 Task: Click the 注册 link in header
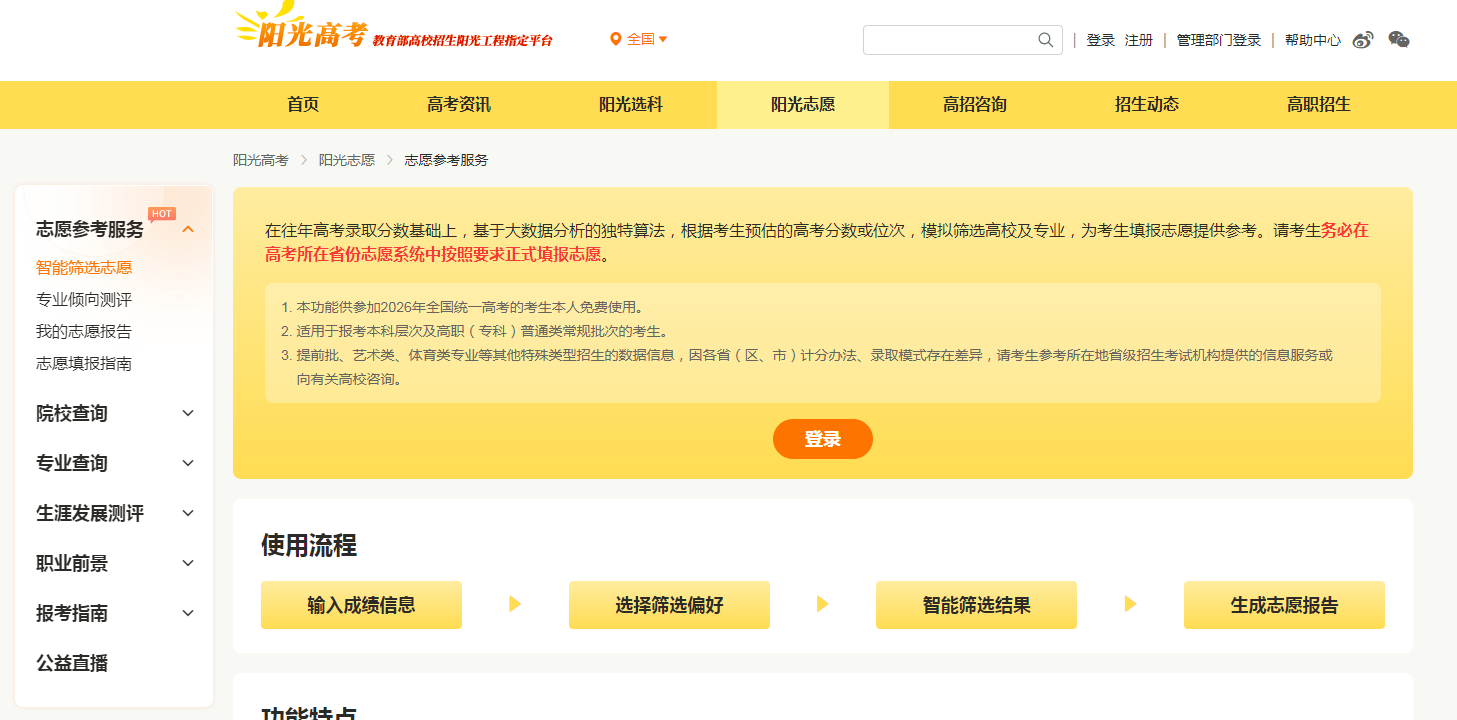pyautogui.click(x=1139, y=40)
